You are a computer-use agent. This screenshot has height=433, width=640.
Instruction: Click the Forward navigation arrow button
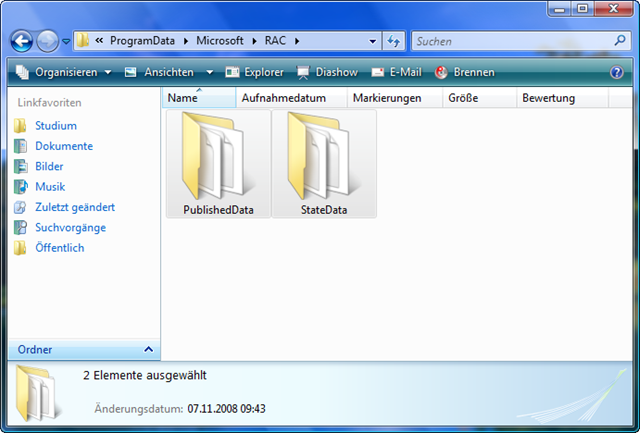[48, 41]
